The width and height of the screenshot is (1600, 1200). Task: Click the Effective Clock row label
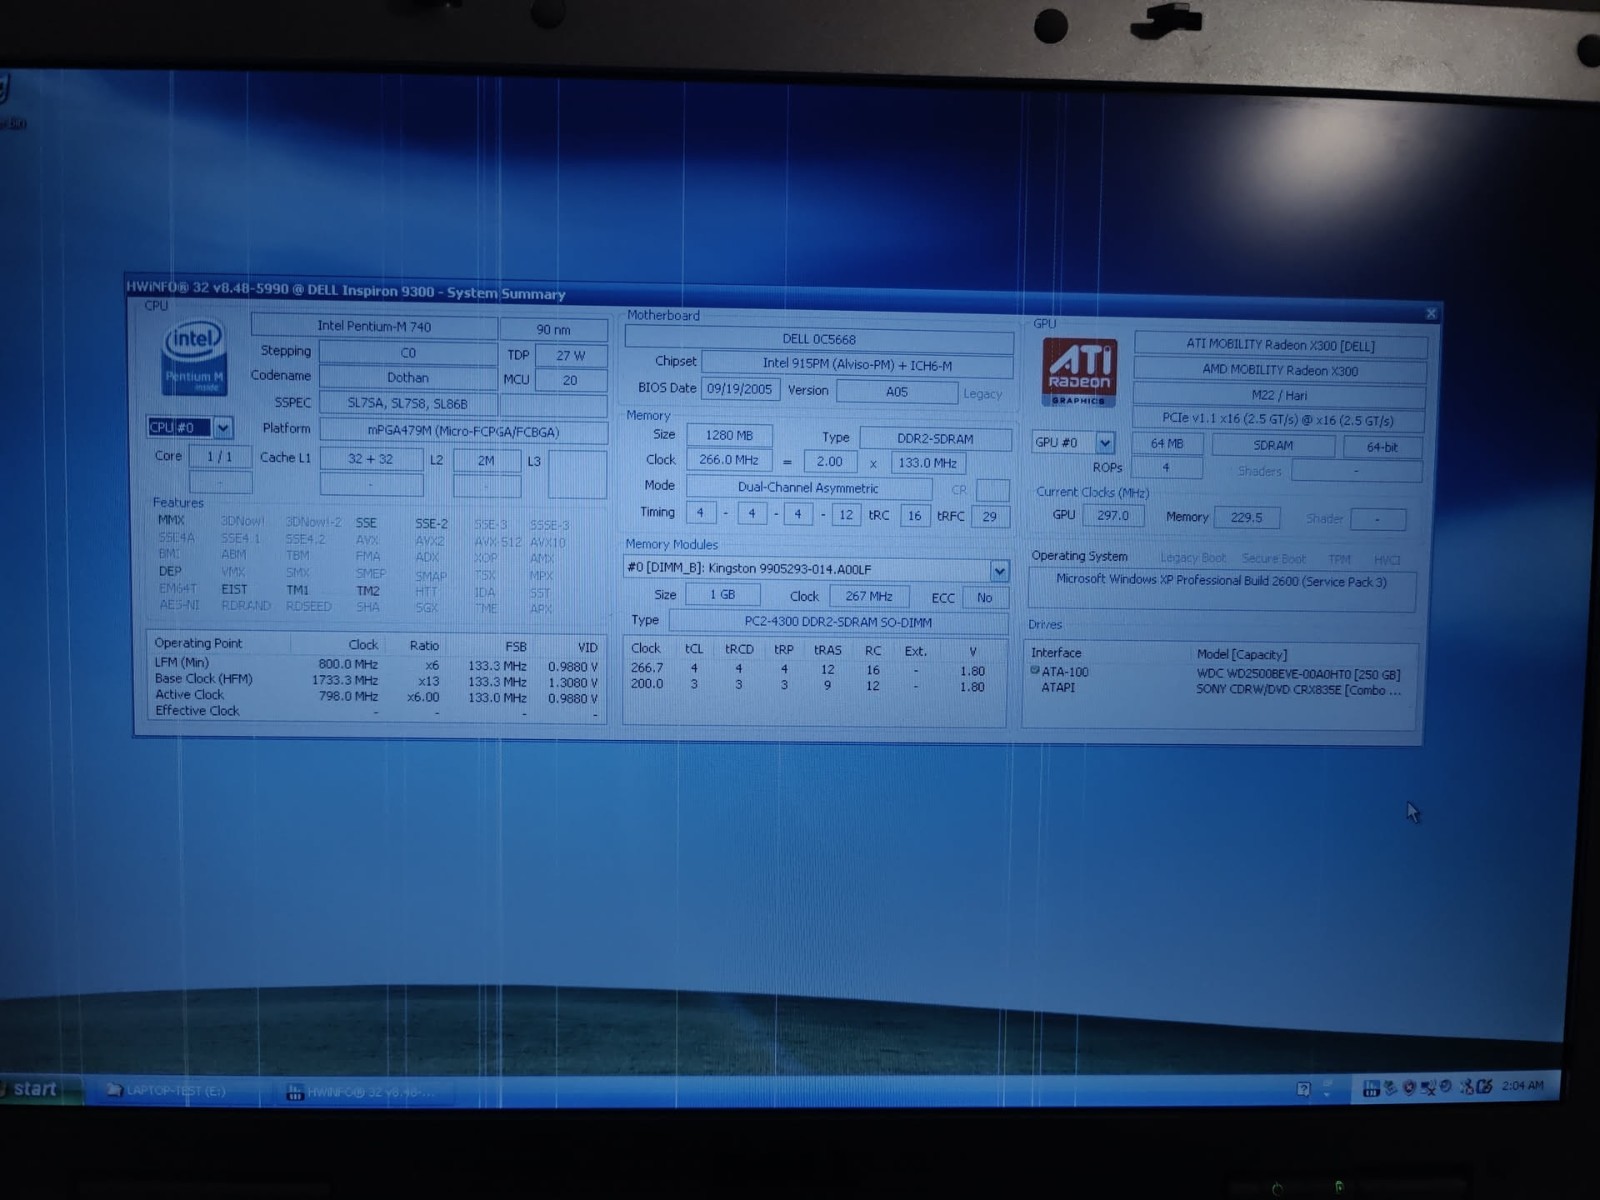[197, 711]
